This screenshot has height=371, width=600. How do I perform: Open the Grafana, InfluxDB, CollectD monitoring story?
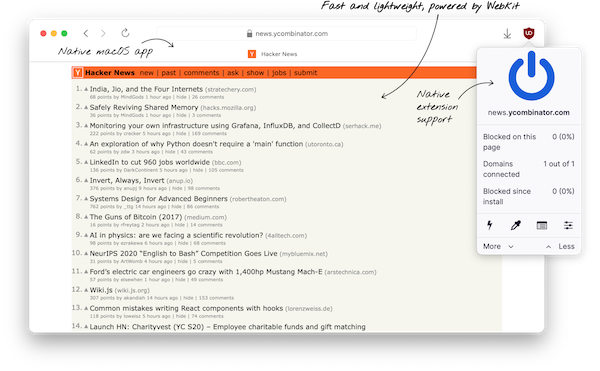point(215,126)
